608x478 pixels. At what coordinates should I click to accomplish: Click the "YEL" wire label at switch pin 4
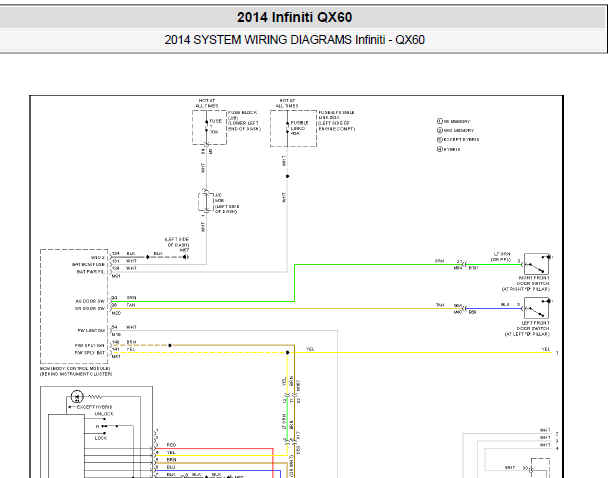[171, 452]
